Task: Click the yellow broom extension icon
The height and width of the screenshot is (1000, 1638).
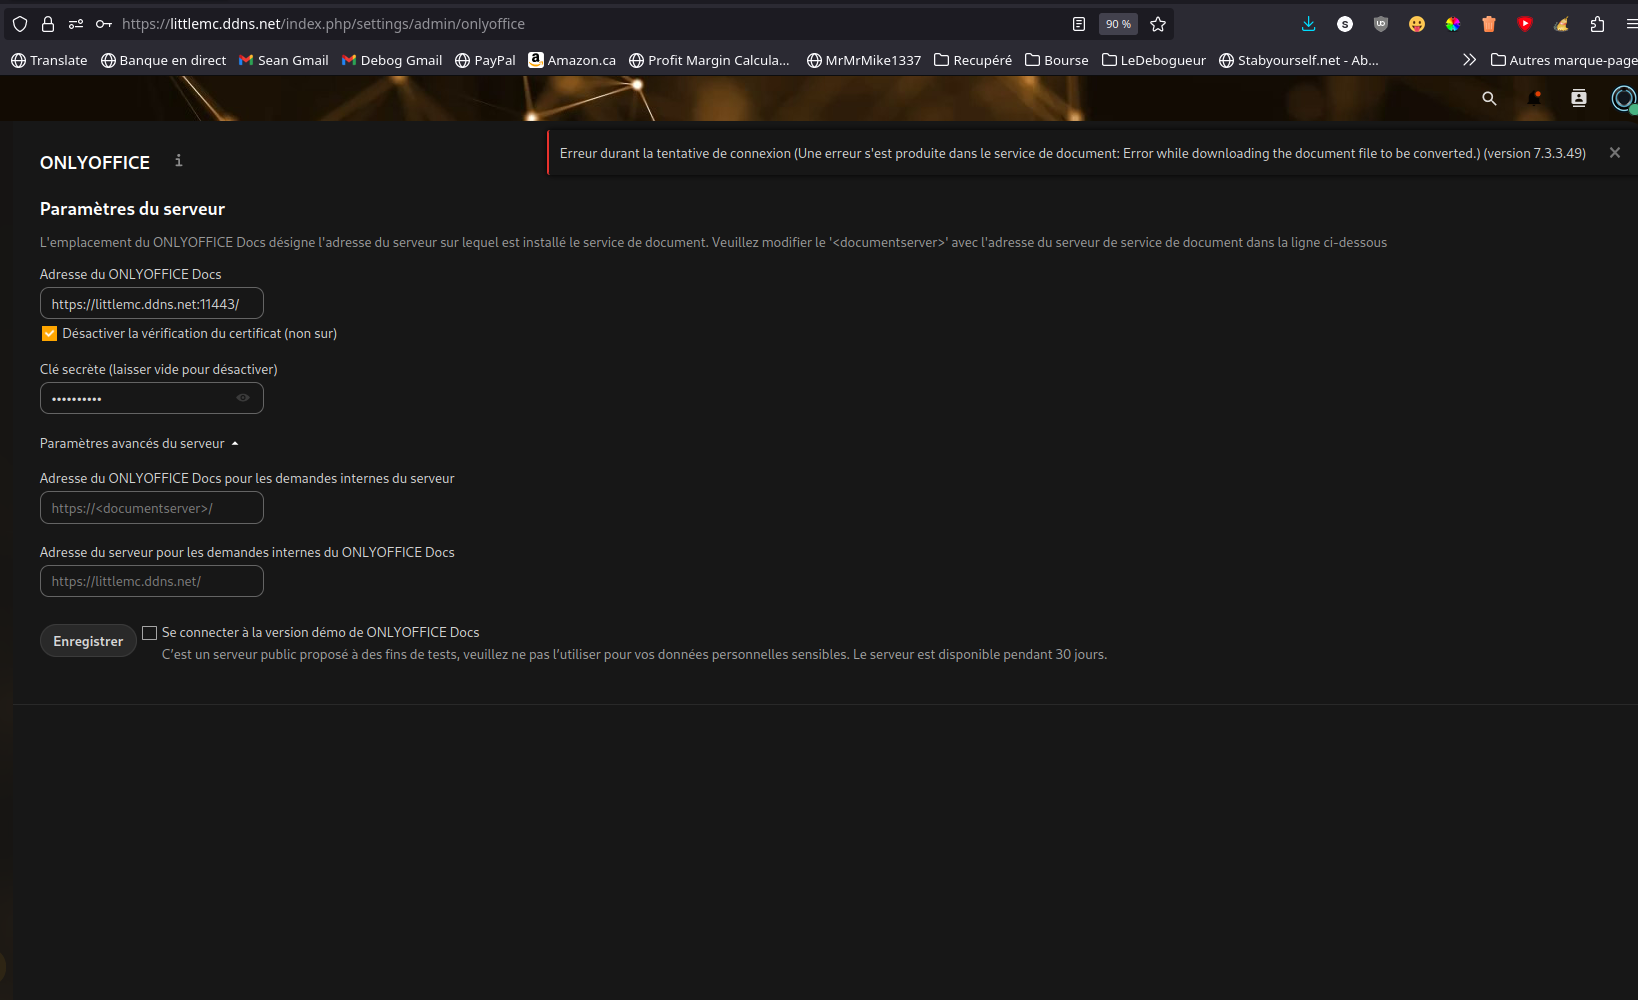Action: click(1561, 24)
